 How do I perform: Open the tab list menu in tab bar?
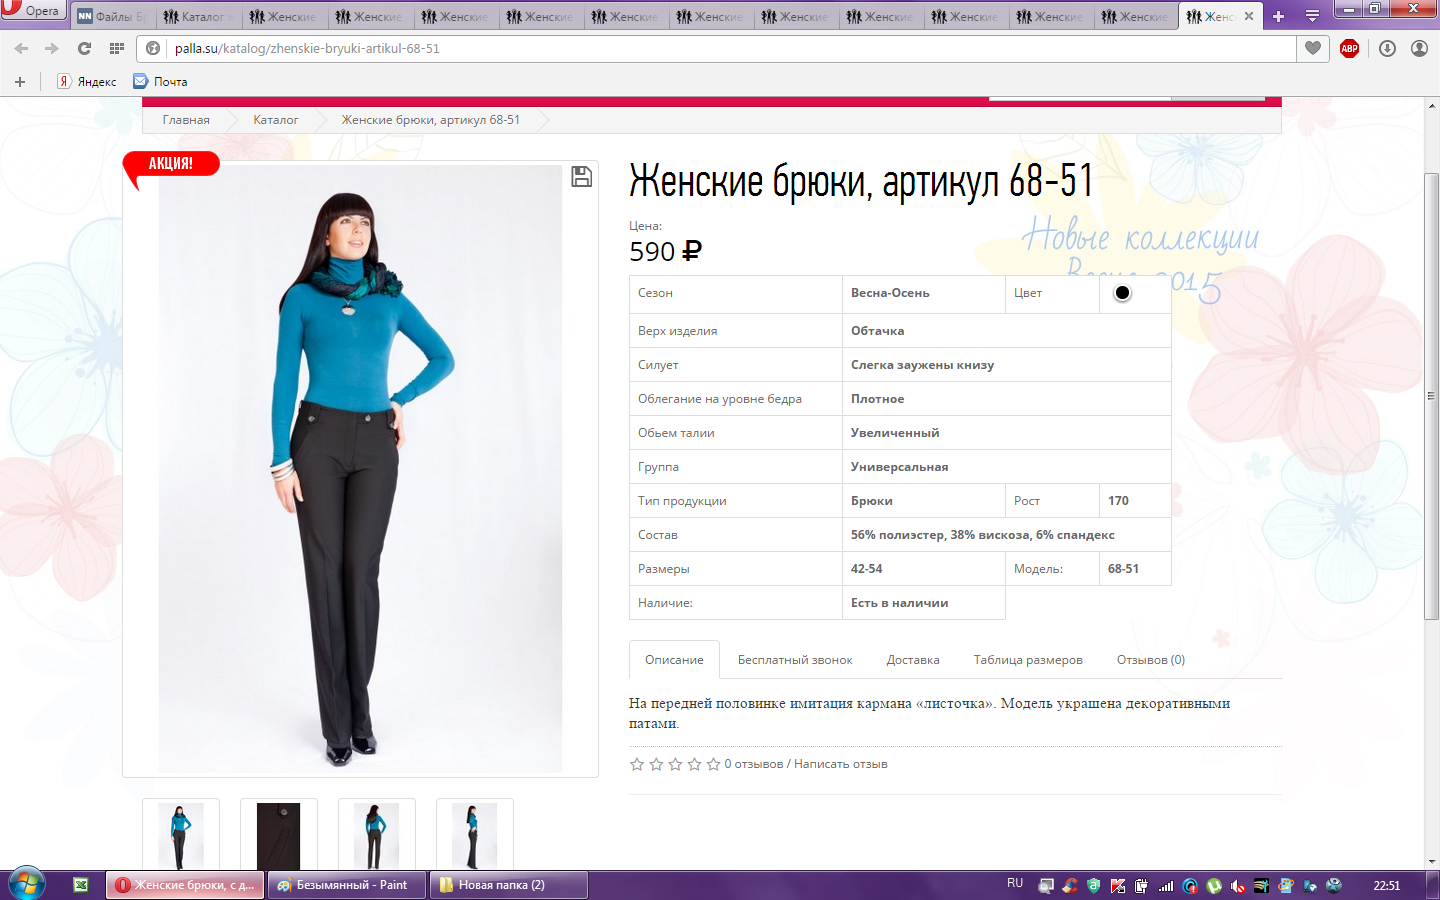pos(1312,16)
